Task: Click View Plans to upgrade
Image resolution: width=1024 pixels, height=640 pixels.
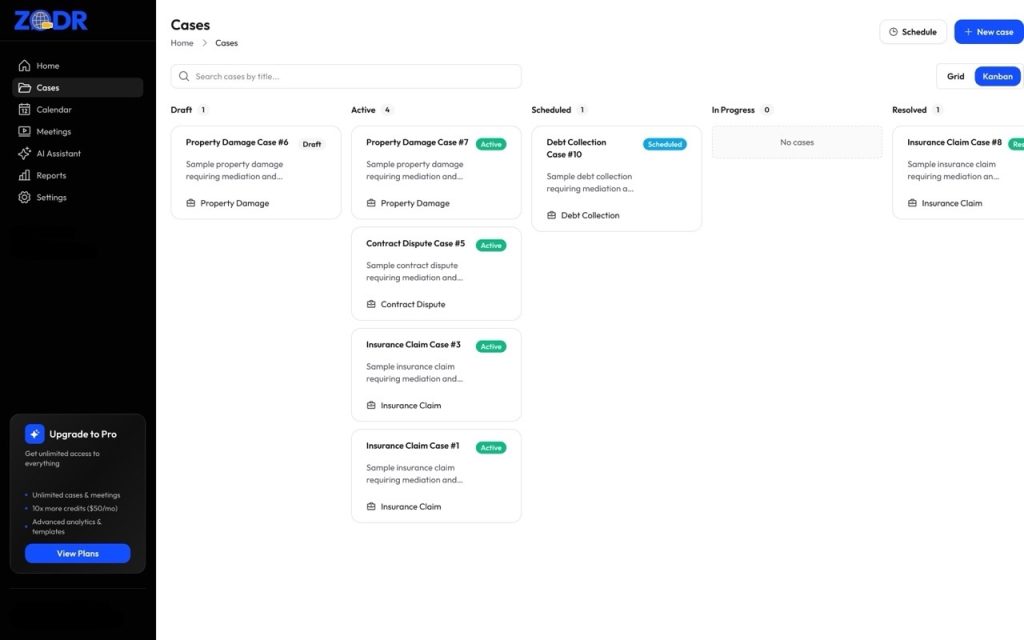Action: 77,553
